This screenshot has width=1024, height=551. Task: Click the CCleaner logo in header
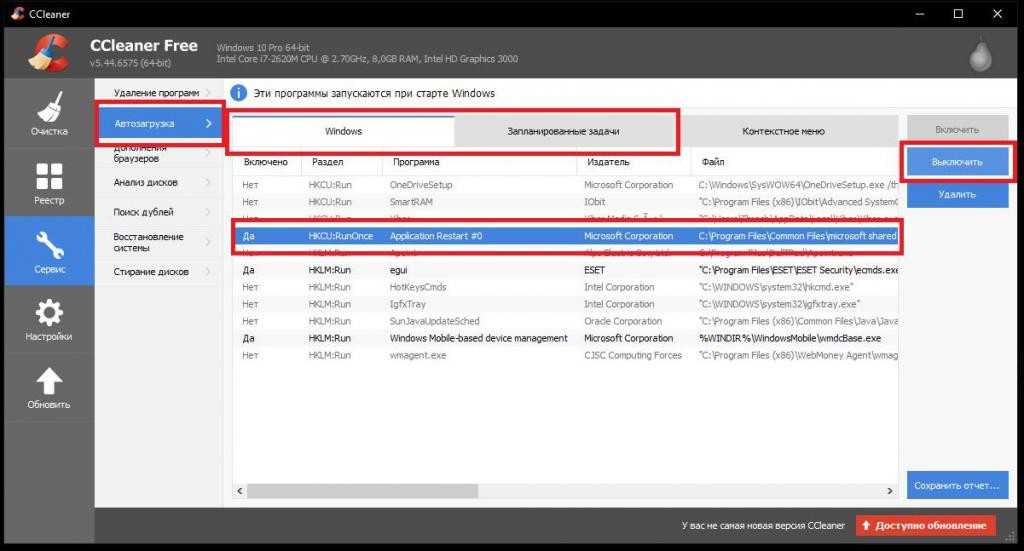click(48, 54)
